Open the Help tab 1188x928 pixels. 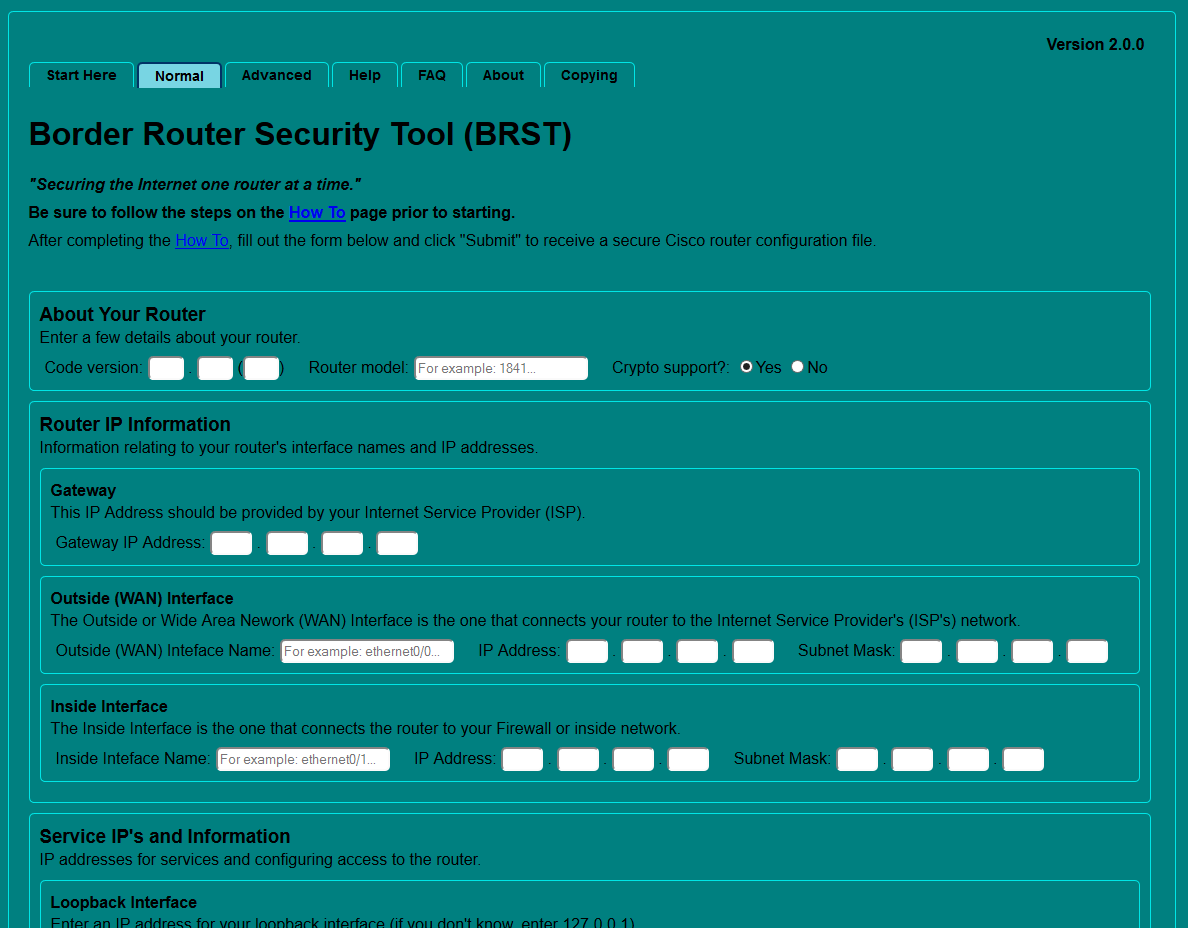point(364,75)
